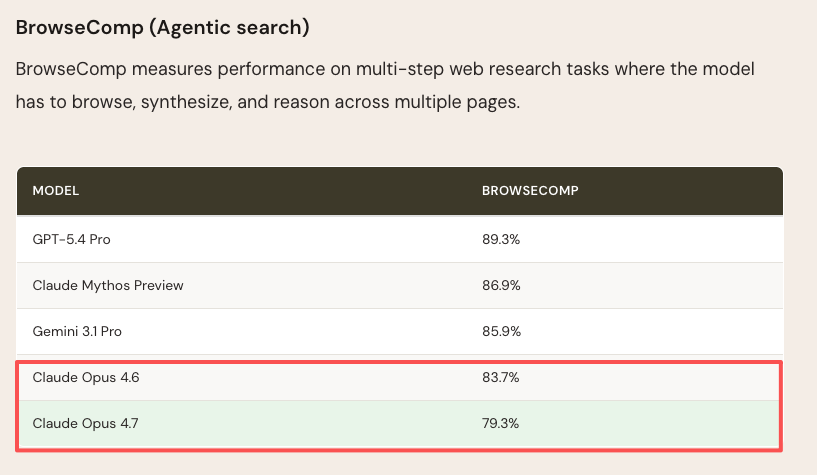Click the 85.9% score value

point(501,331)
